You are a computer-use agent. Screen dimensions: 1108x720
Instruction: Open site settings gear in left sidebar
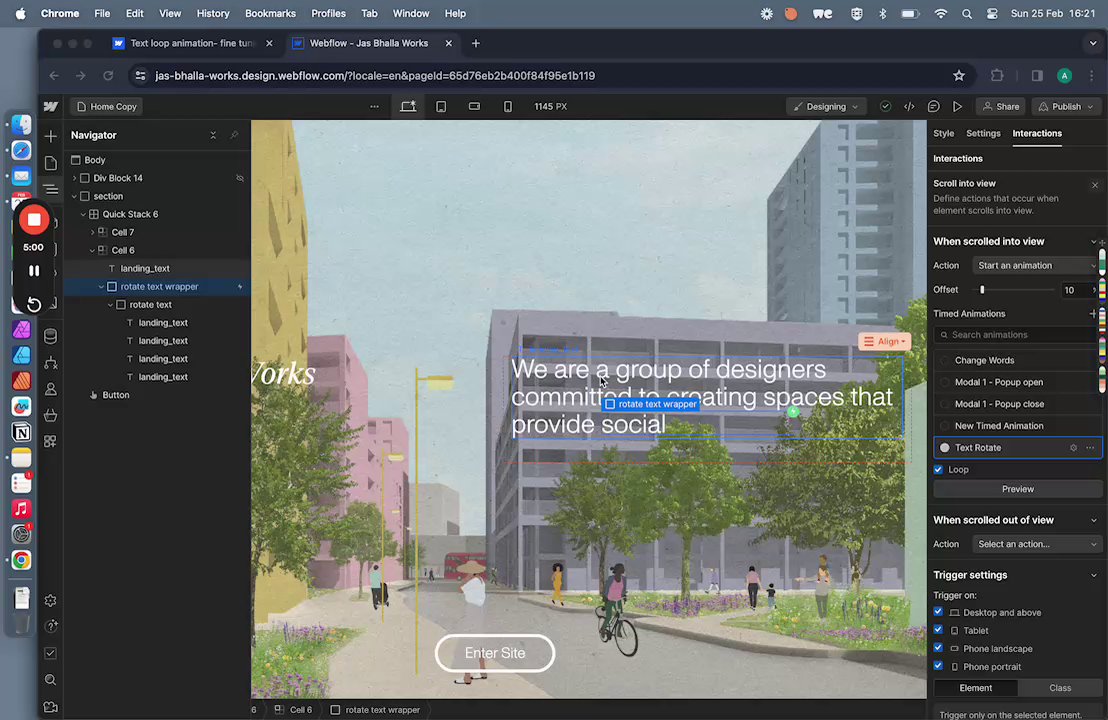(x=50, y=601)
